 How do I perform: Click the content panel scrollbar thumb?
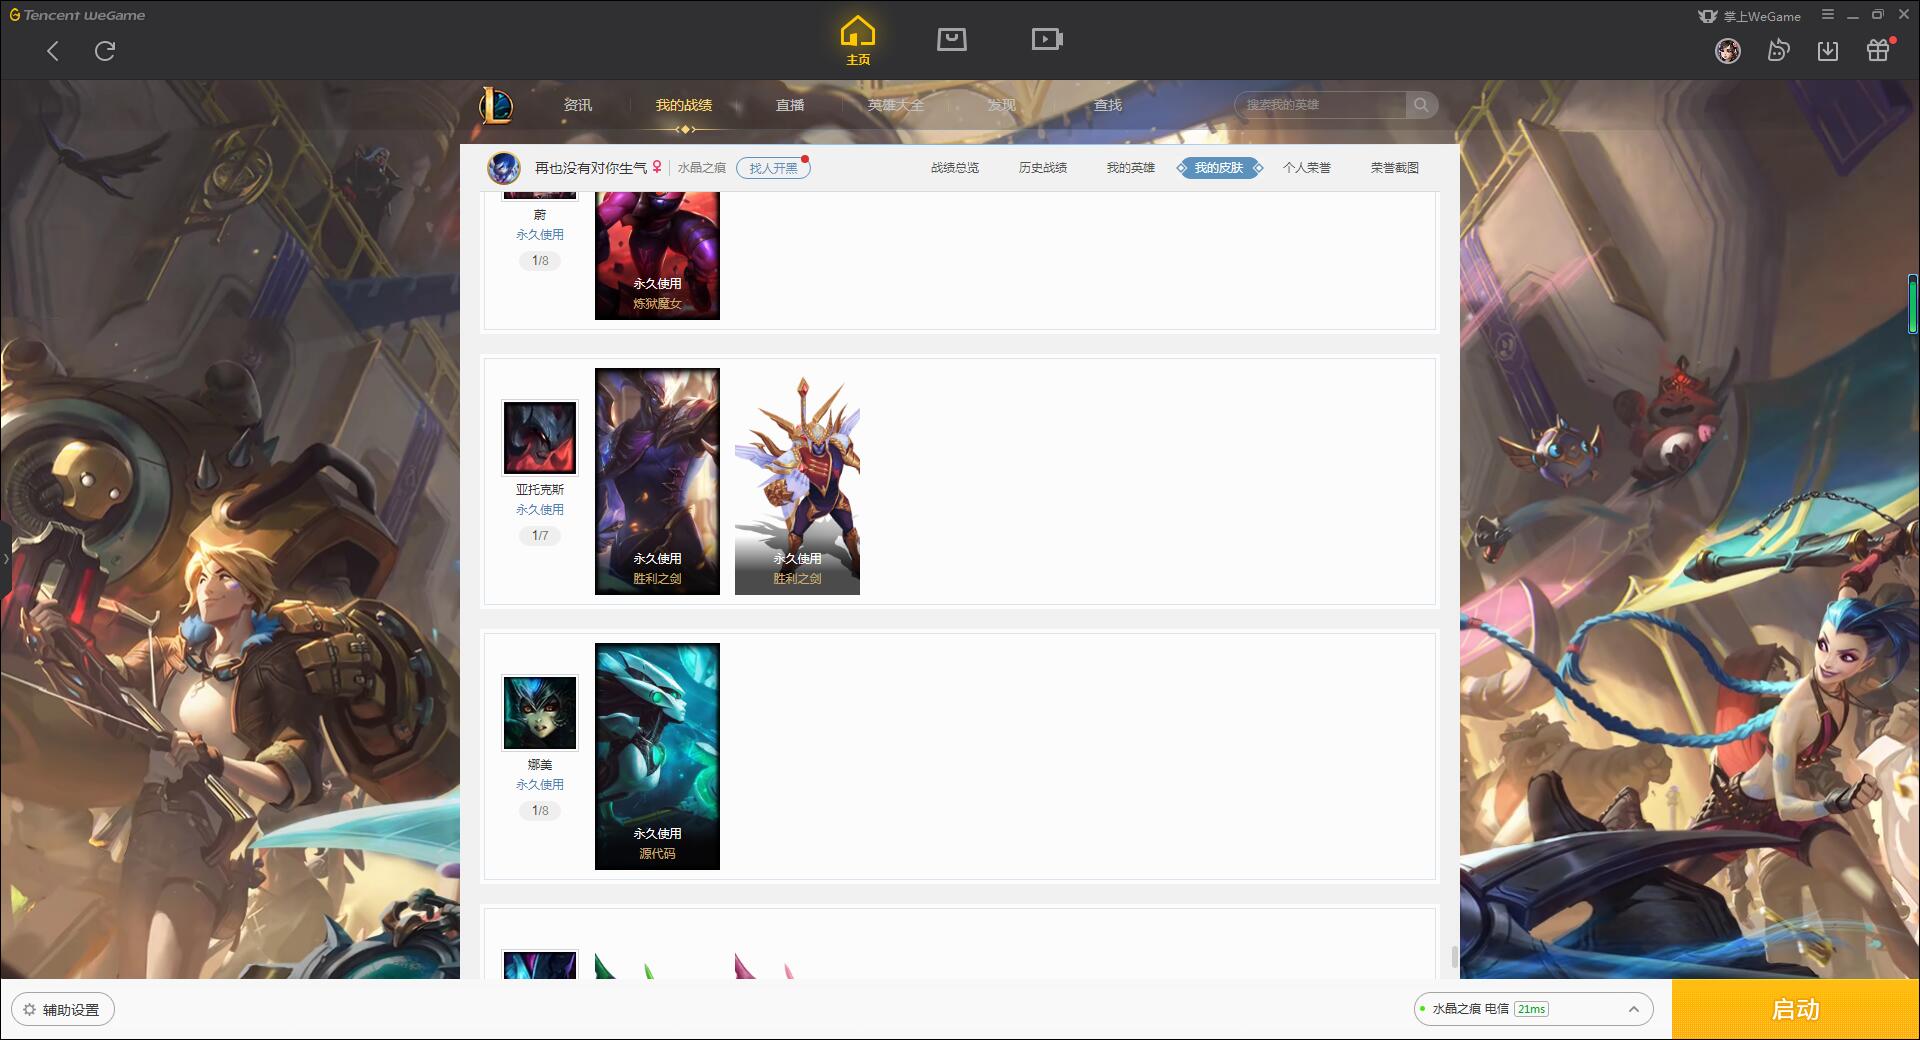click(x=1454, y=957)
